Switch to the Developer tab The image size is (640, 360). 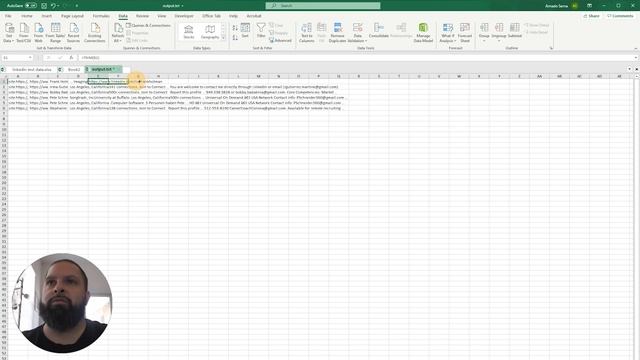tap(184, 16)
